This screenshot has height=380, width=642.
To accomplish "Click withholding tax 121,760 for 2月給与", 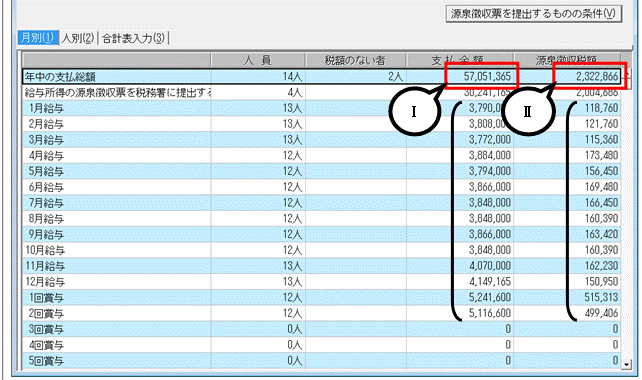I will [x=601, y=124].
